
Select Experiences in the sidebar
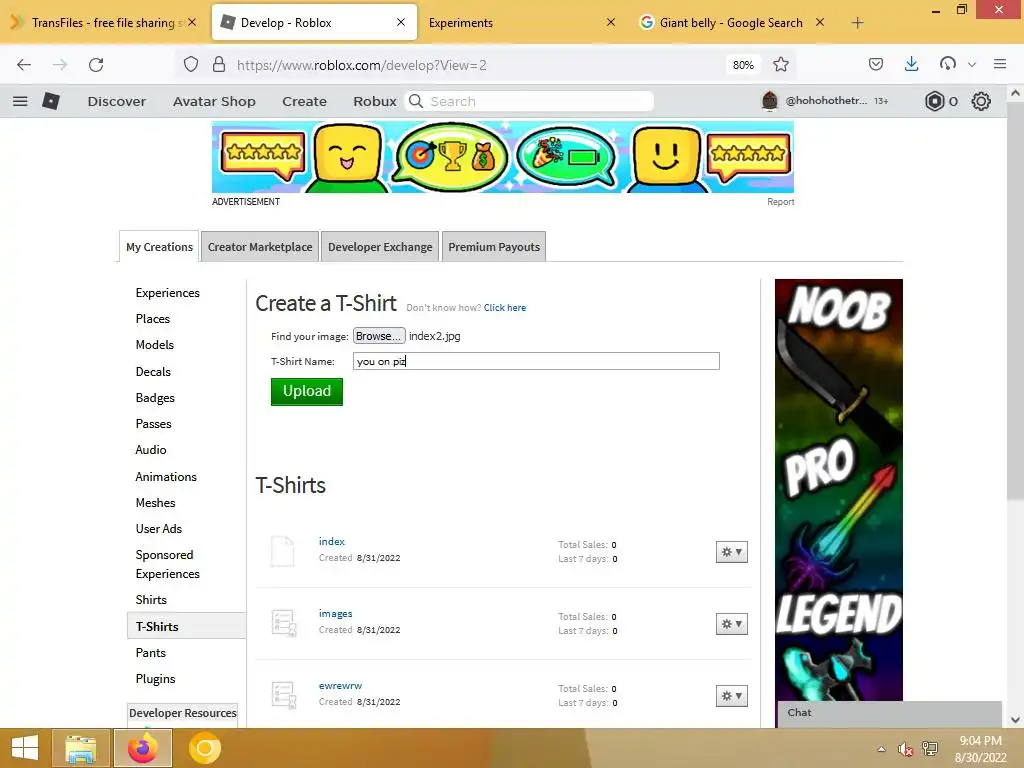click(x=168, y=293)
